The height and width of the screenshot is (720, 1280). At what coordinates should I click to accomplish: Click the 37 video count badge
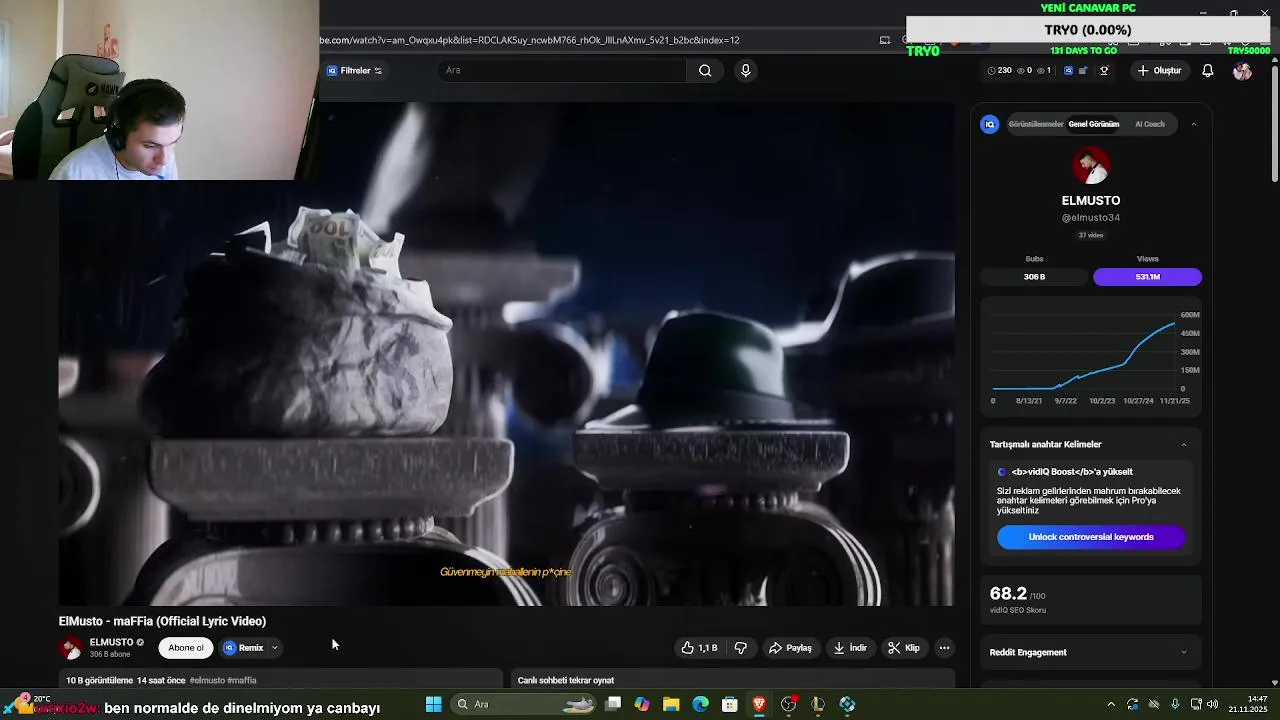(1091, 236)
